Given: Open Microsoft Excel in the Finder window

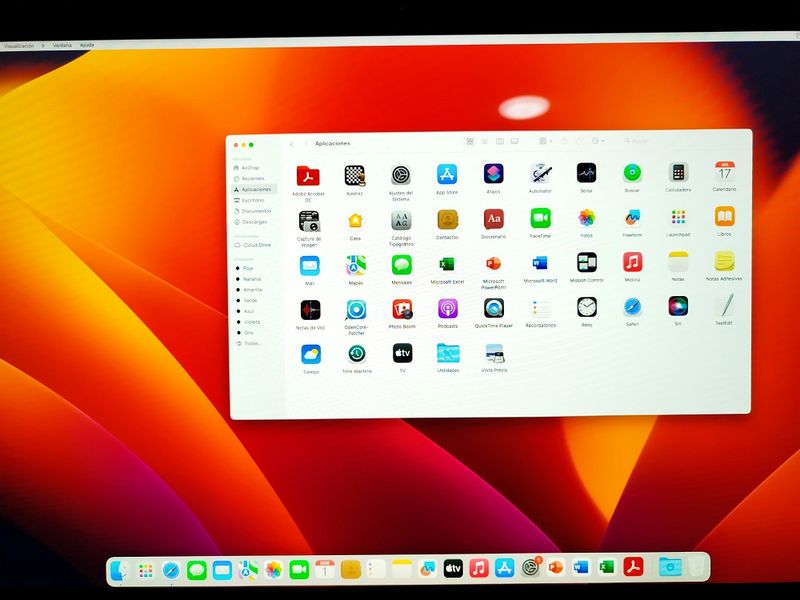Looking at the screenshot, I should (447, 264).
